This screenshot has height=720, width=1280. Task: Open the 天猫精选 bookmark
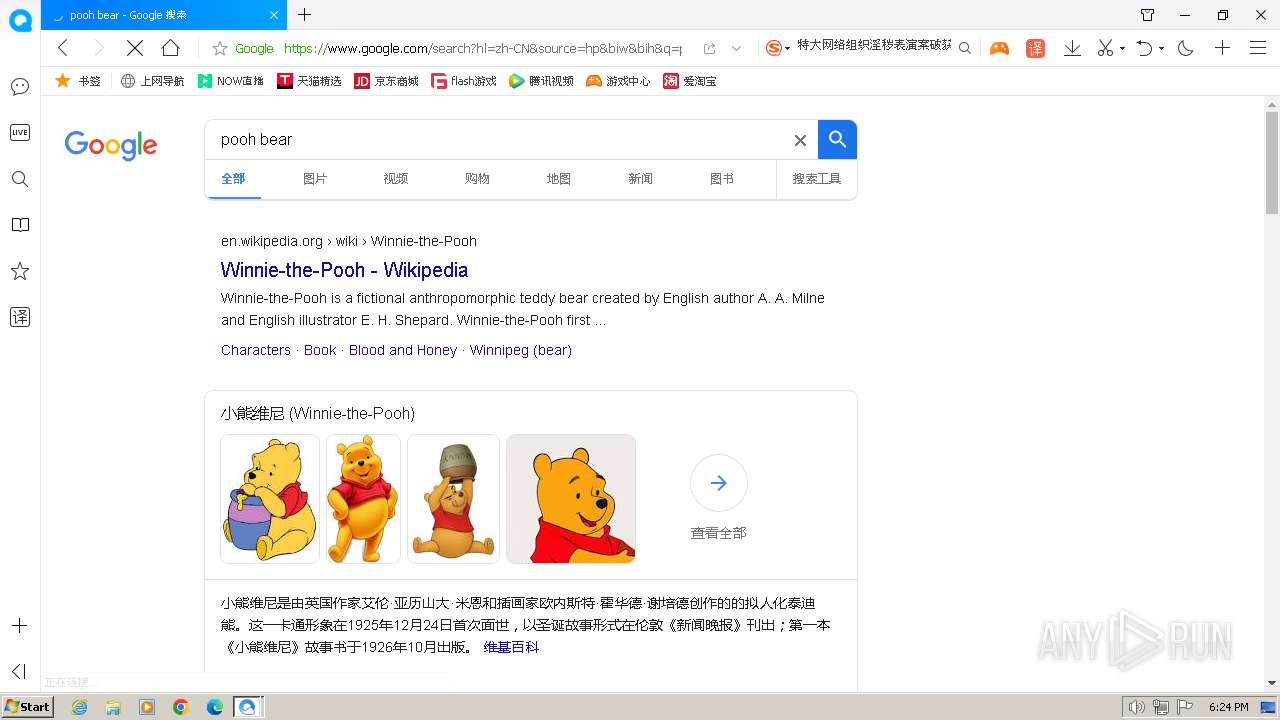pyautogui.click(x=309, y=81)
